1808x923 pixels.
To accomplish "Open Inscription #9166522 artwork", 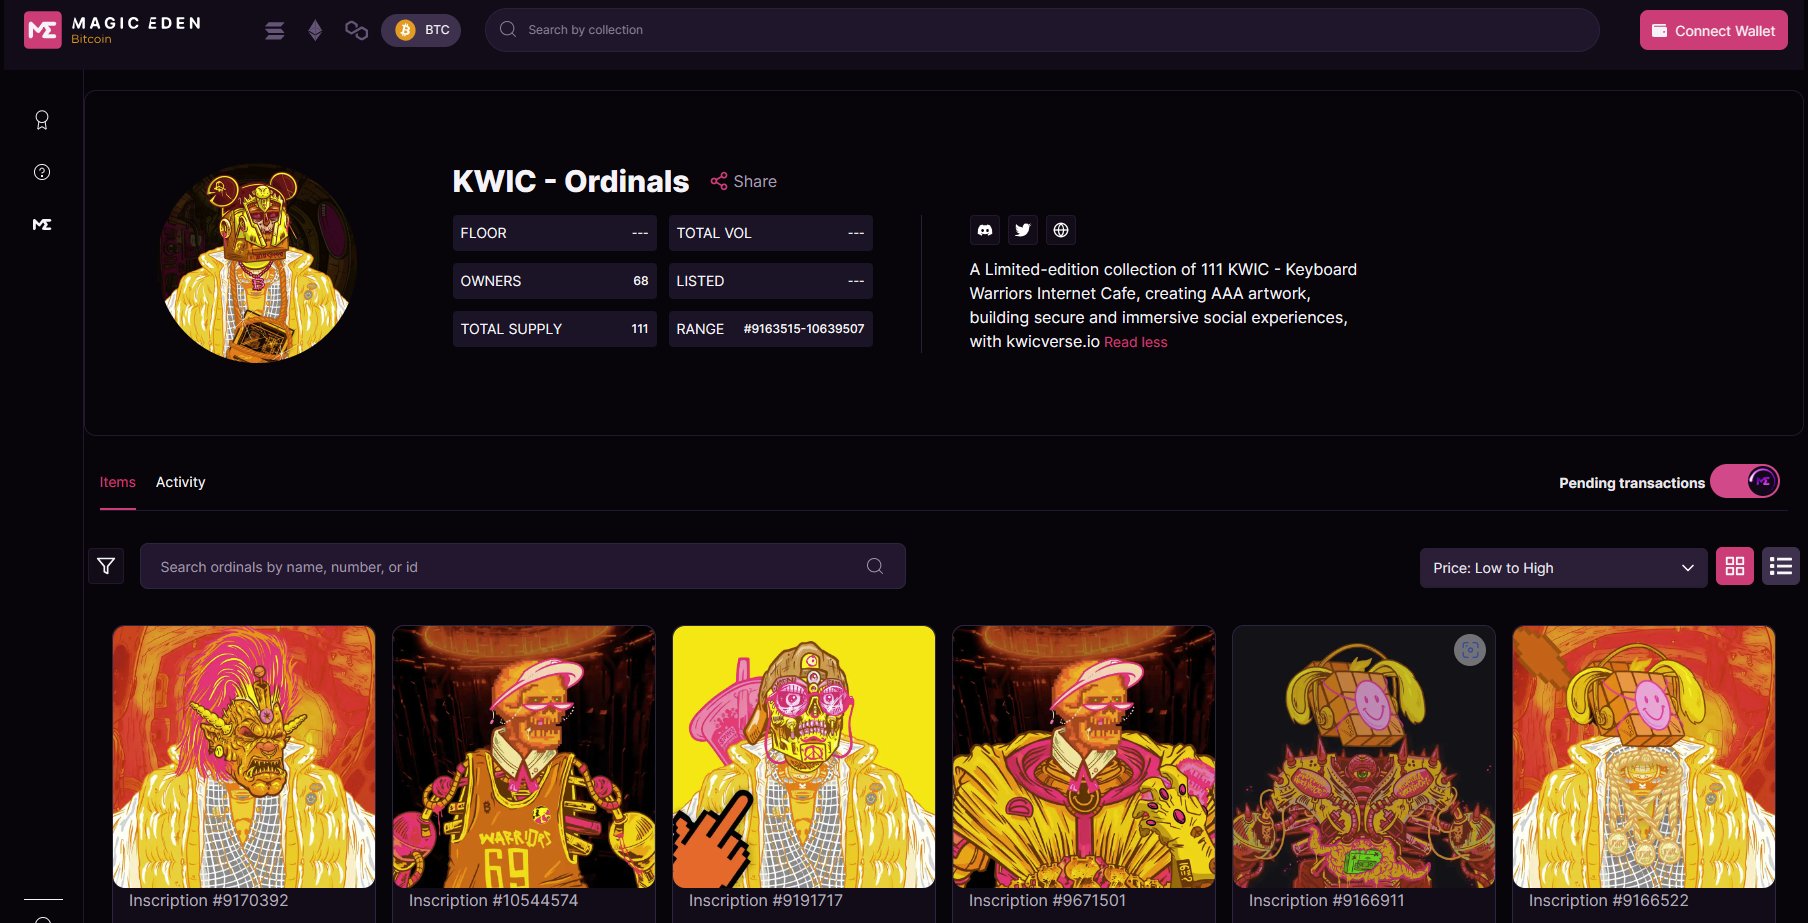I will click(1644, 757).
